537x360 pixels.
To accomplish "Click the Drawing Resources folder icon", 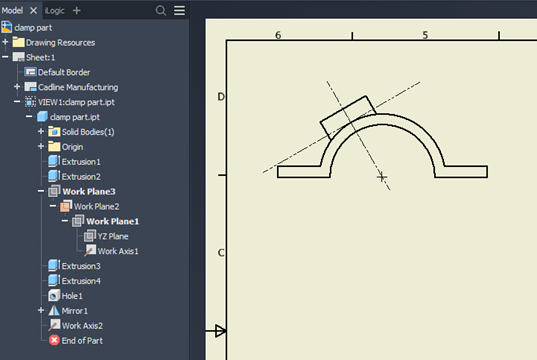I will coord(18,42).
